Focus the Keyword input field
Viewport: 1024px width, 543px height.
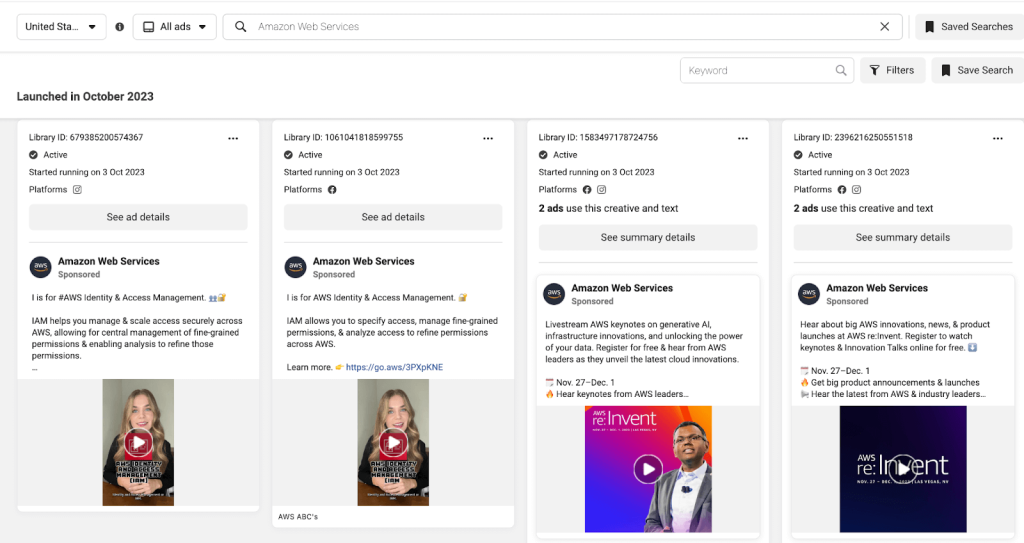click(758, 71)
